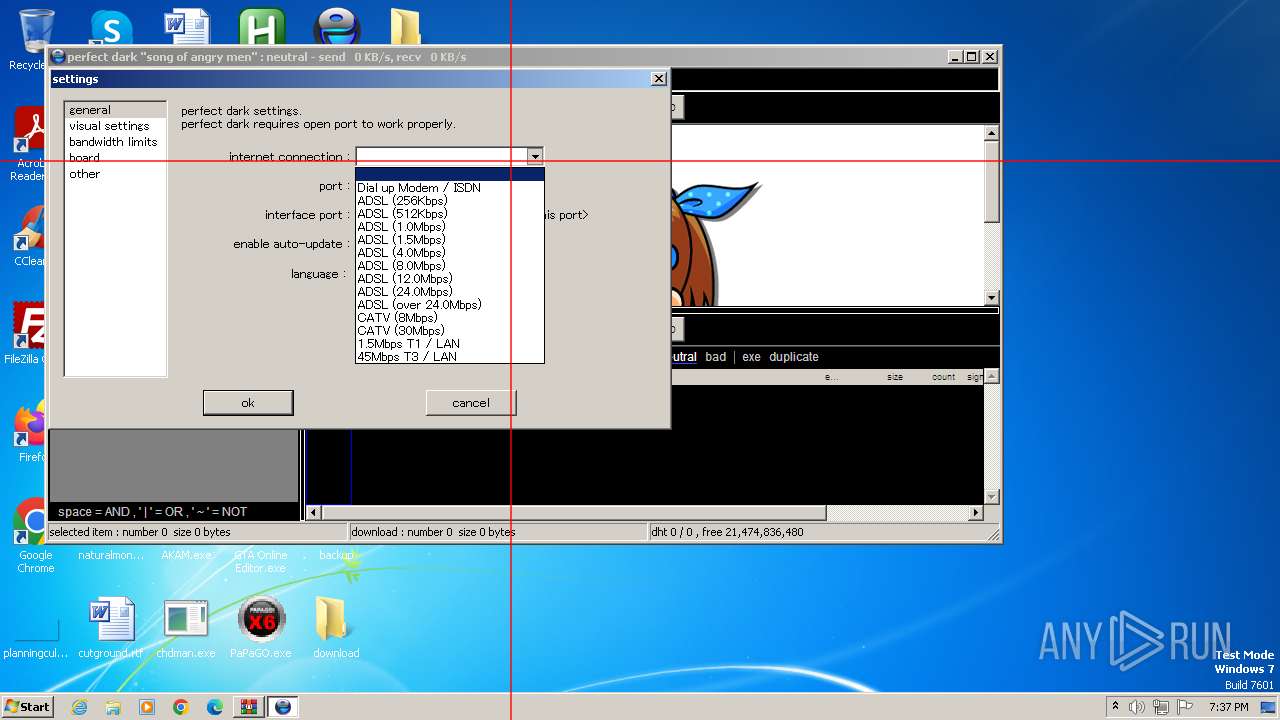1280x720 pixels.
Task: Switch to the bad filter tab
Action: (x=716, y=357)
